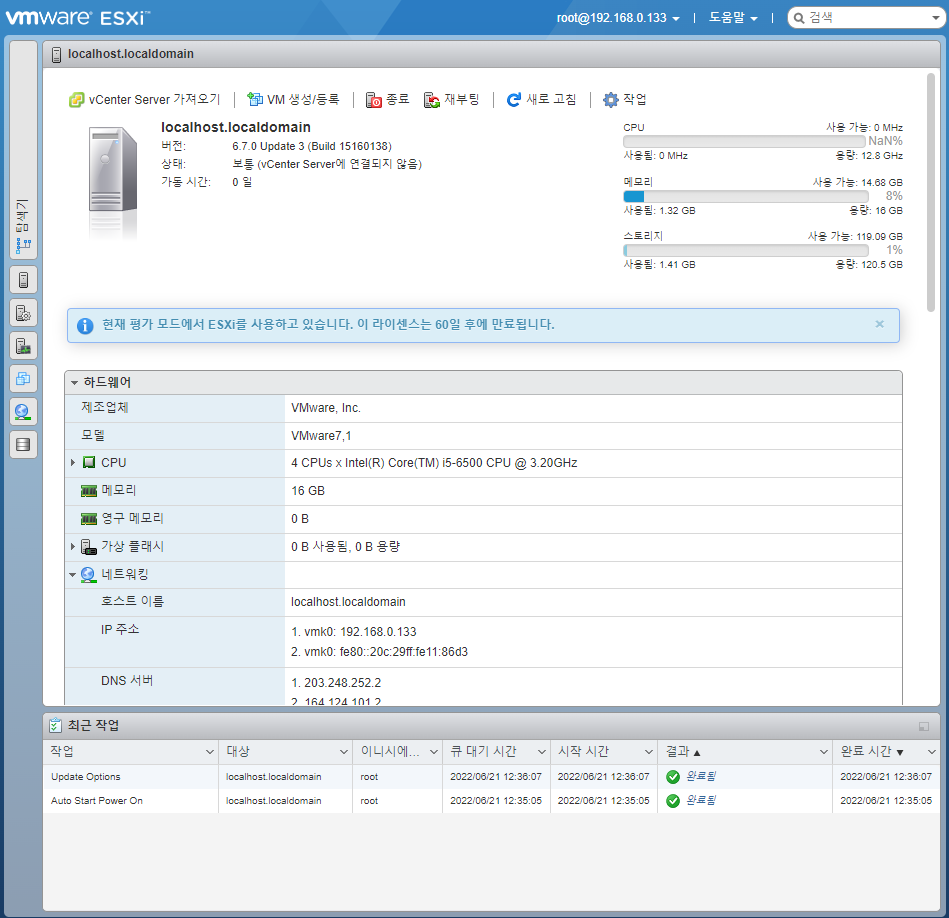Click into the 검색 search field
Screen dimensions: 949x918
click(865, 18)
